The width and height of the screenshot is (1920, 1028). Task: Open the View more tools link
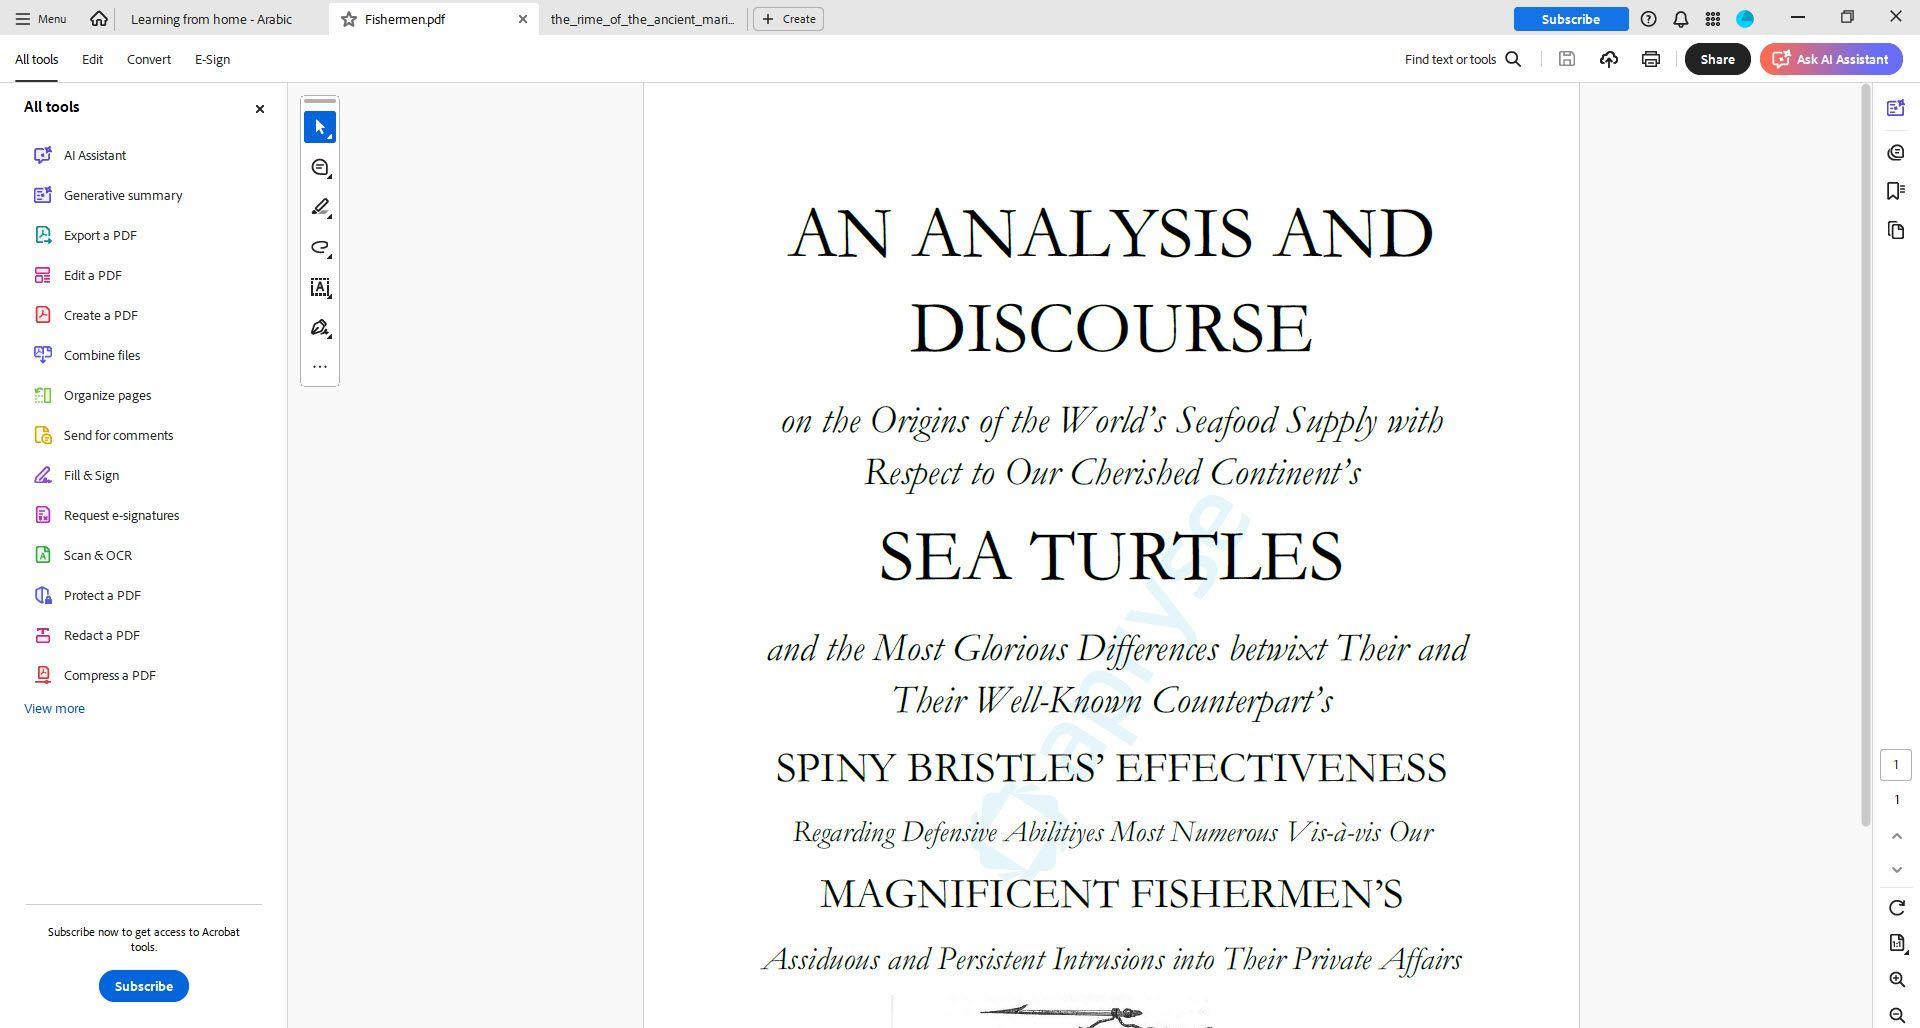(54, 708)
